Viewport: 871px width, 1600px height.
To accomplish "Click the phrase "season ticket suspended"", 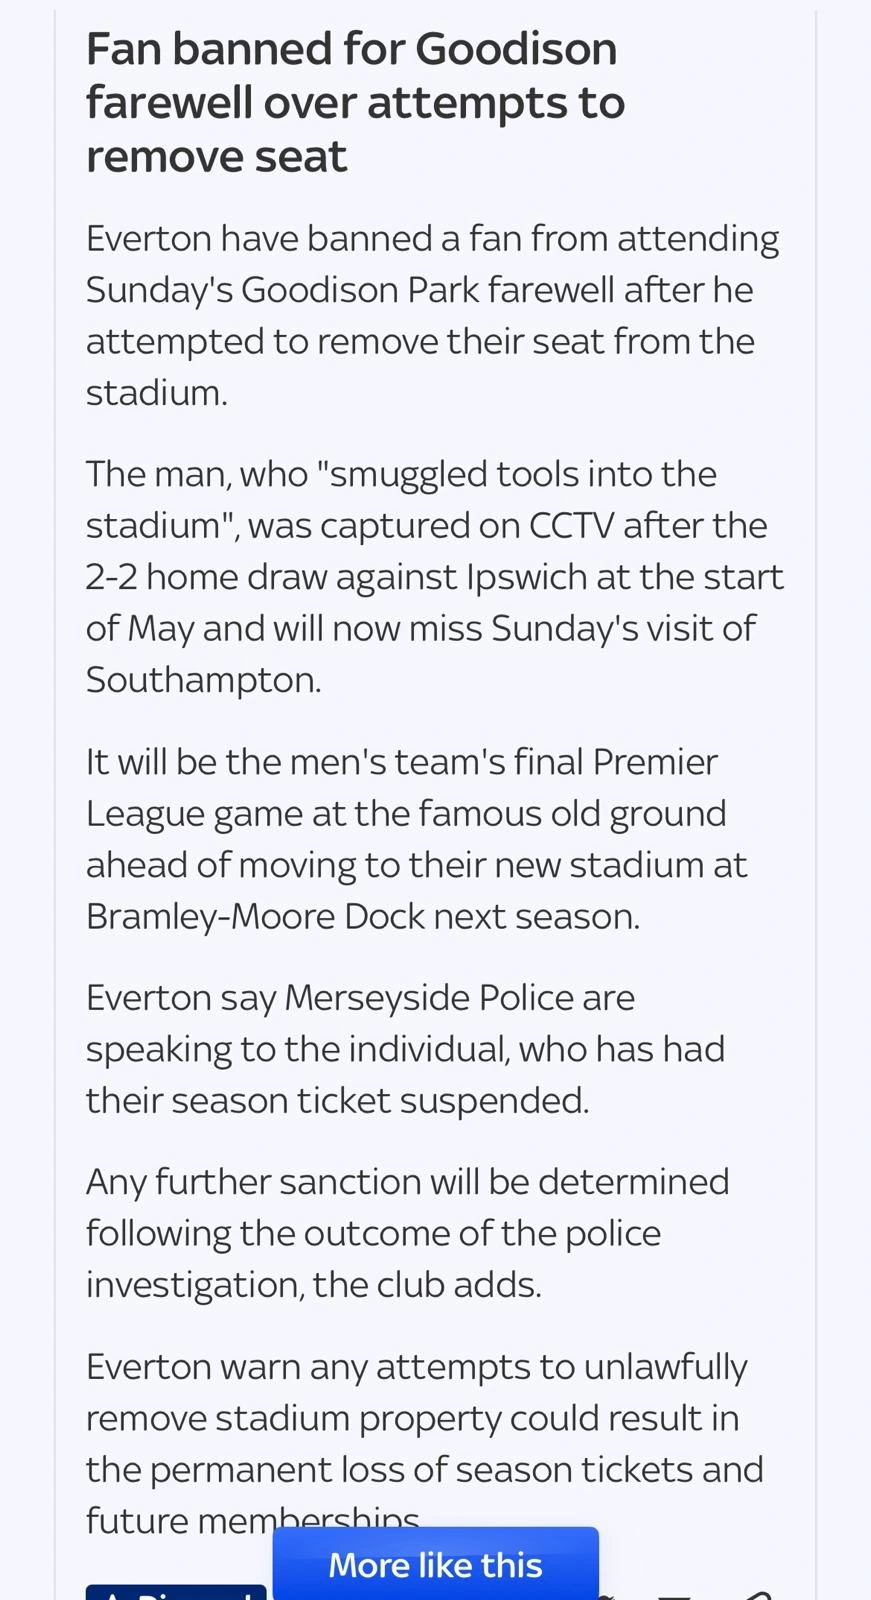I will coord(380,1101).
